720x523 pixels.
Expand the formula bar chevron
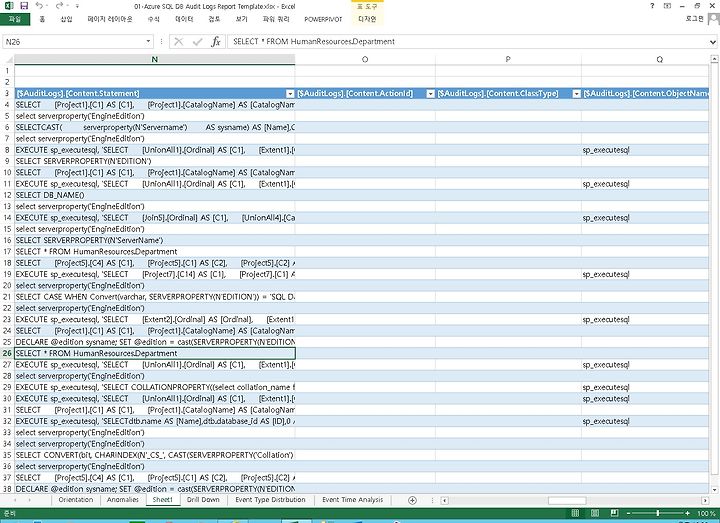coord(713,42)
